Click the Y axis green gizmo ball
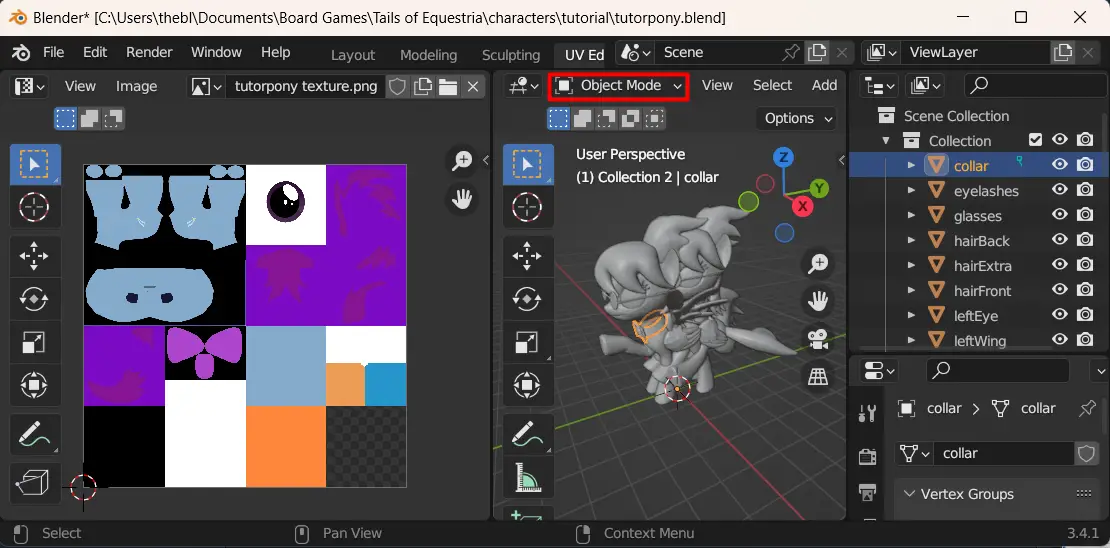Screen dimensions: 1110x548 pyautogui.click(x=819, y=188)
